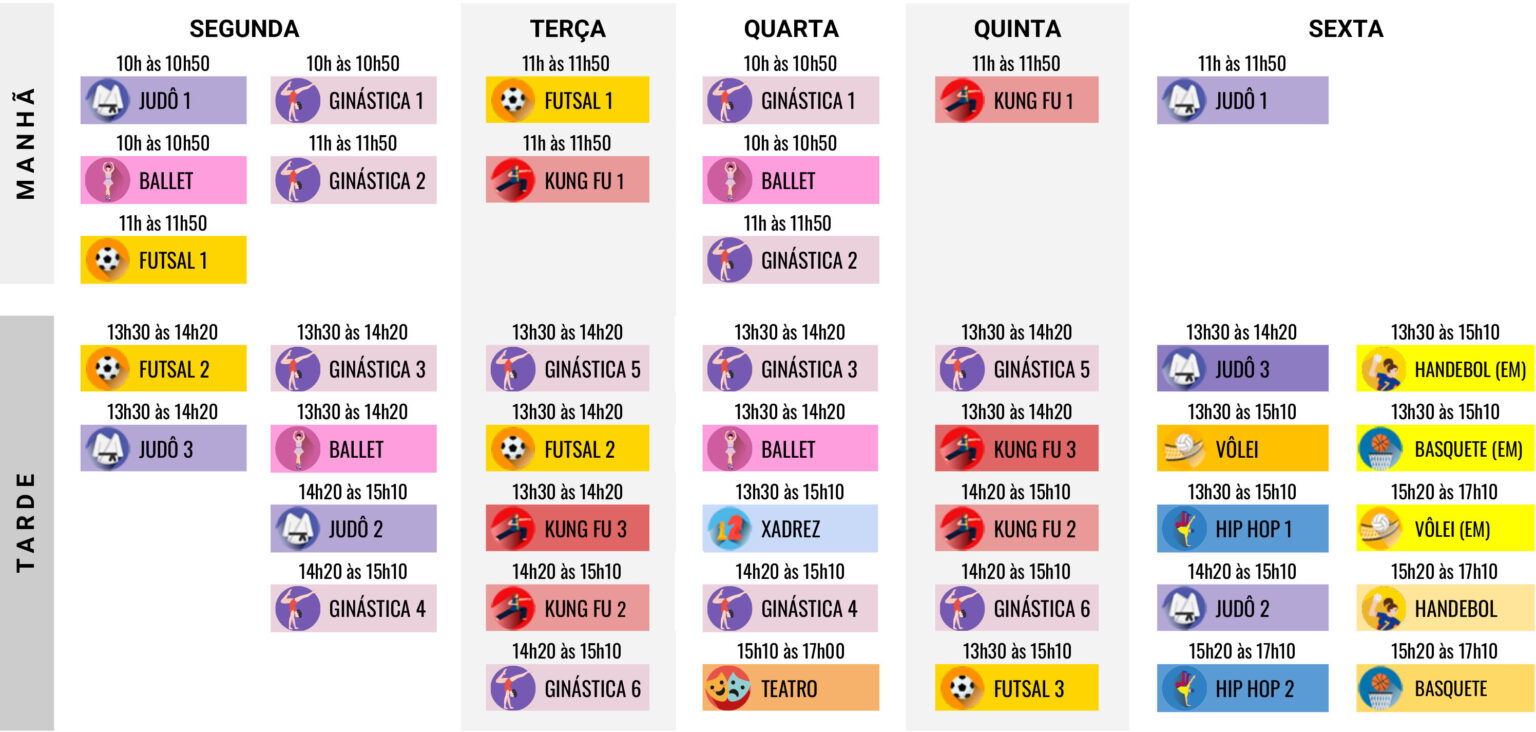Click the theater masks icon for Teatro

727,688
